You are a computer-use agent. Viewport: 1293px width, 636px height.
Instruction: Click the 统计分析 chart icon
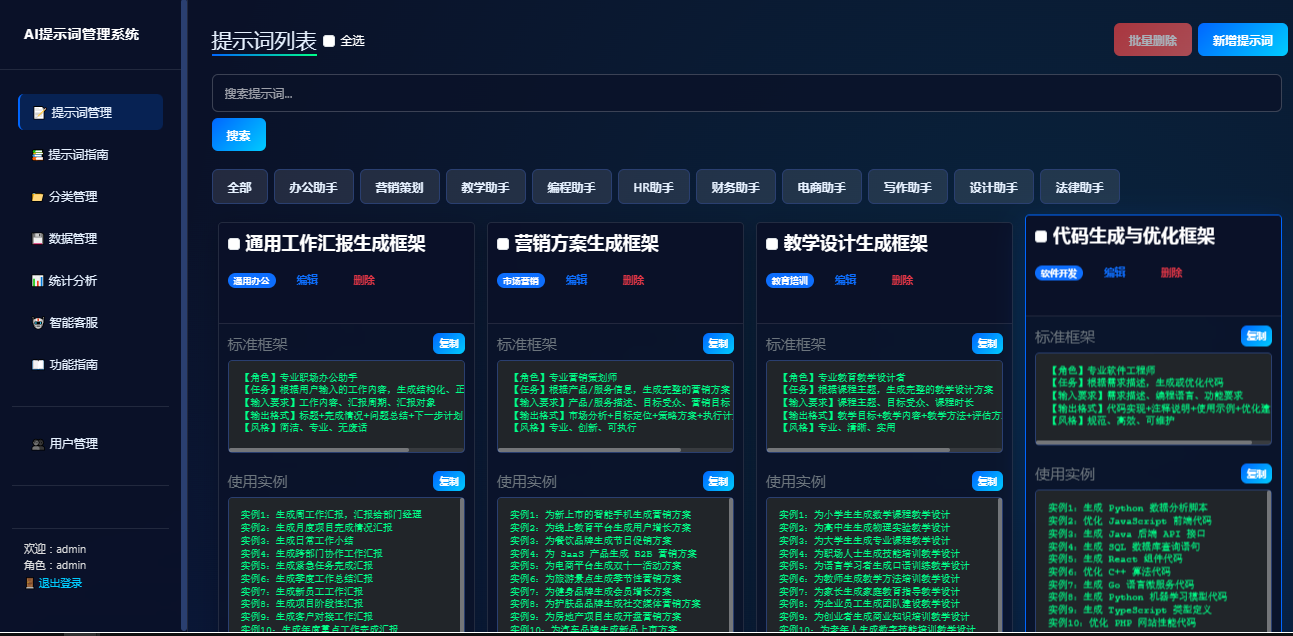coord(38,281)
